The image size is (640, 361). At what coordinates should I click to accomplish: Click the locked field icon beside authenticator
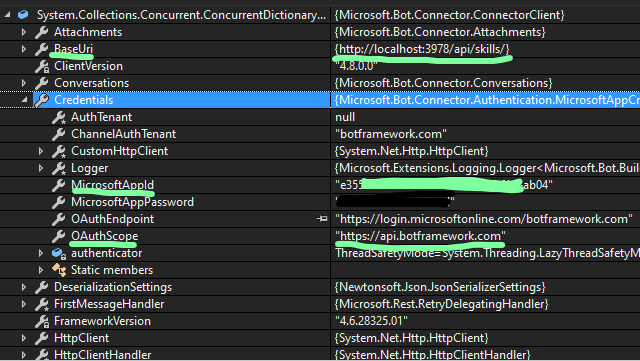pos(59,253)
